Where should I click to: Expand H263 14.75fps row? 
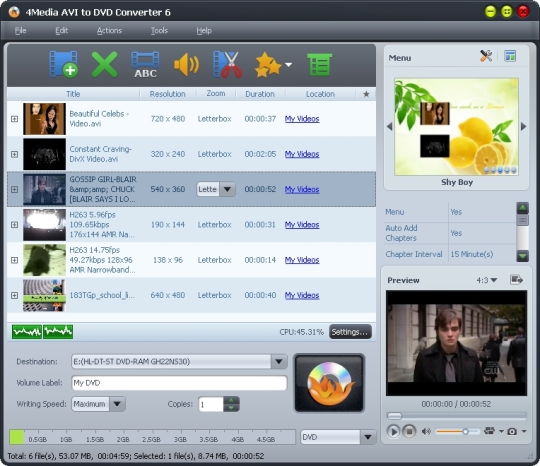(x=14, y=260)
